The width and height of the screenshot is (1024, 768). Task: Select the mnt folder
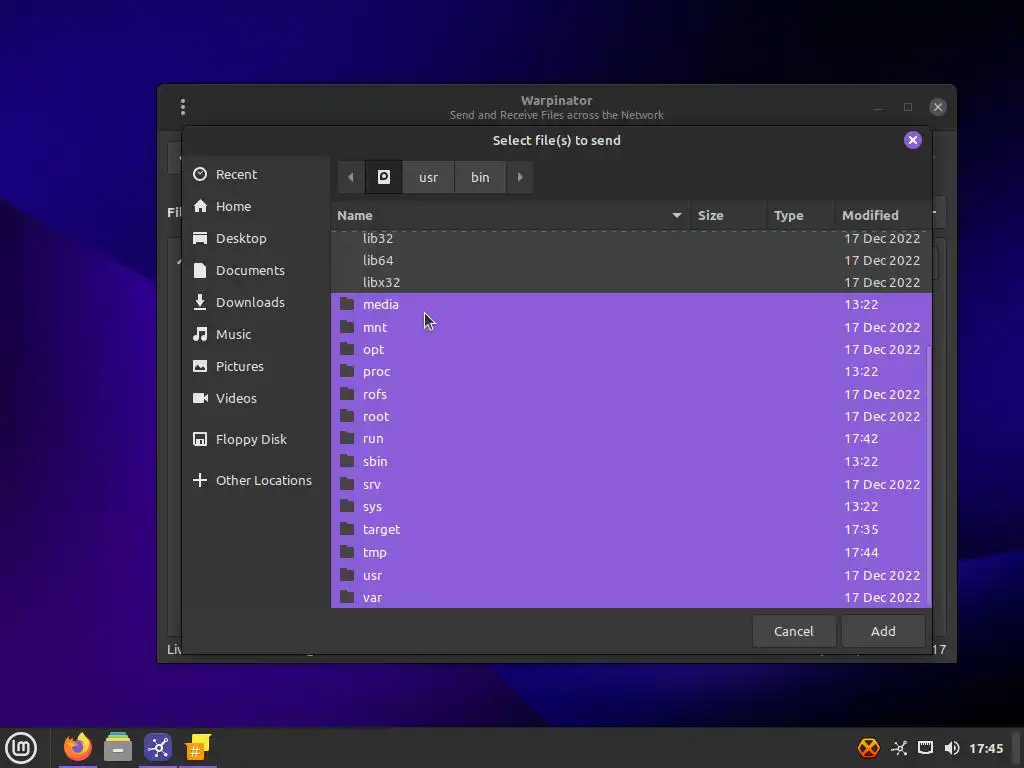(x=631, y=327)
